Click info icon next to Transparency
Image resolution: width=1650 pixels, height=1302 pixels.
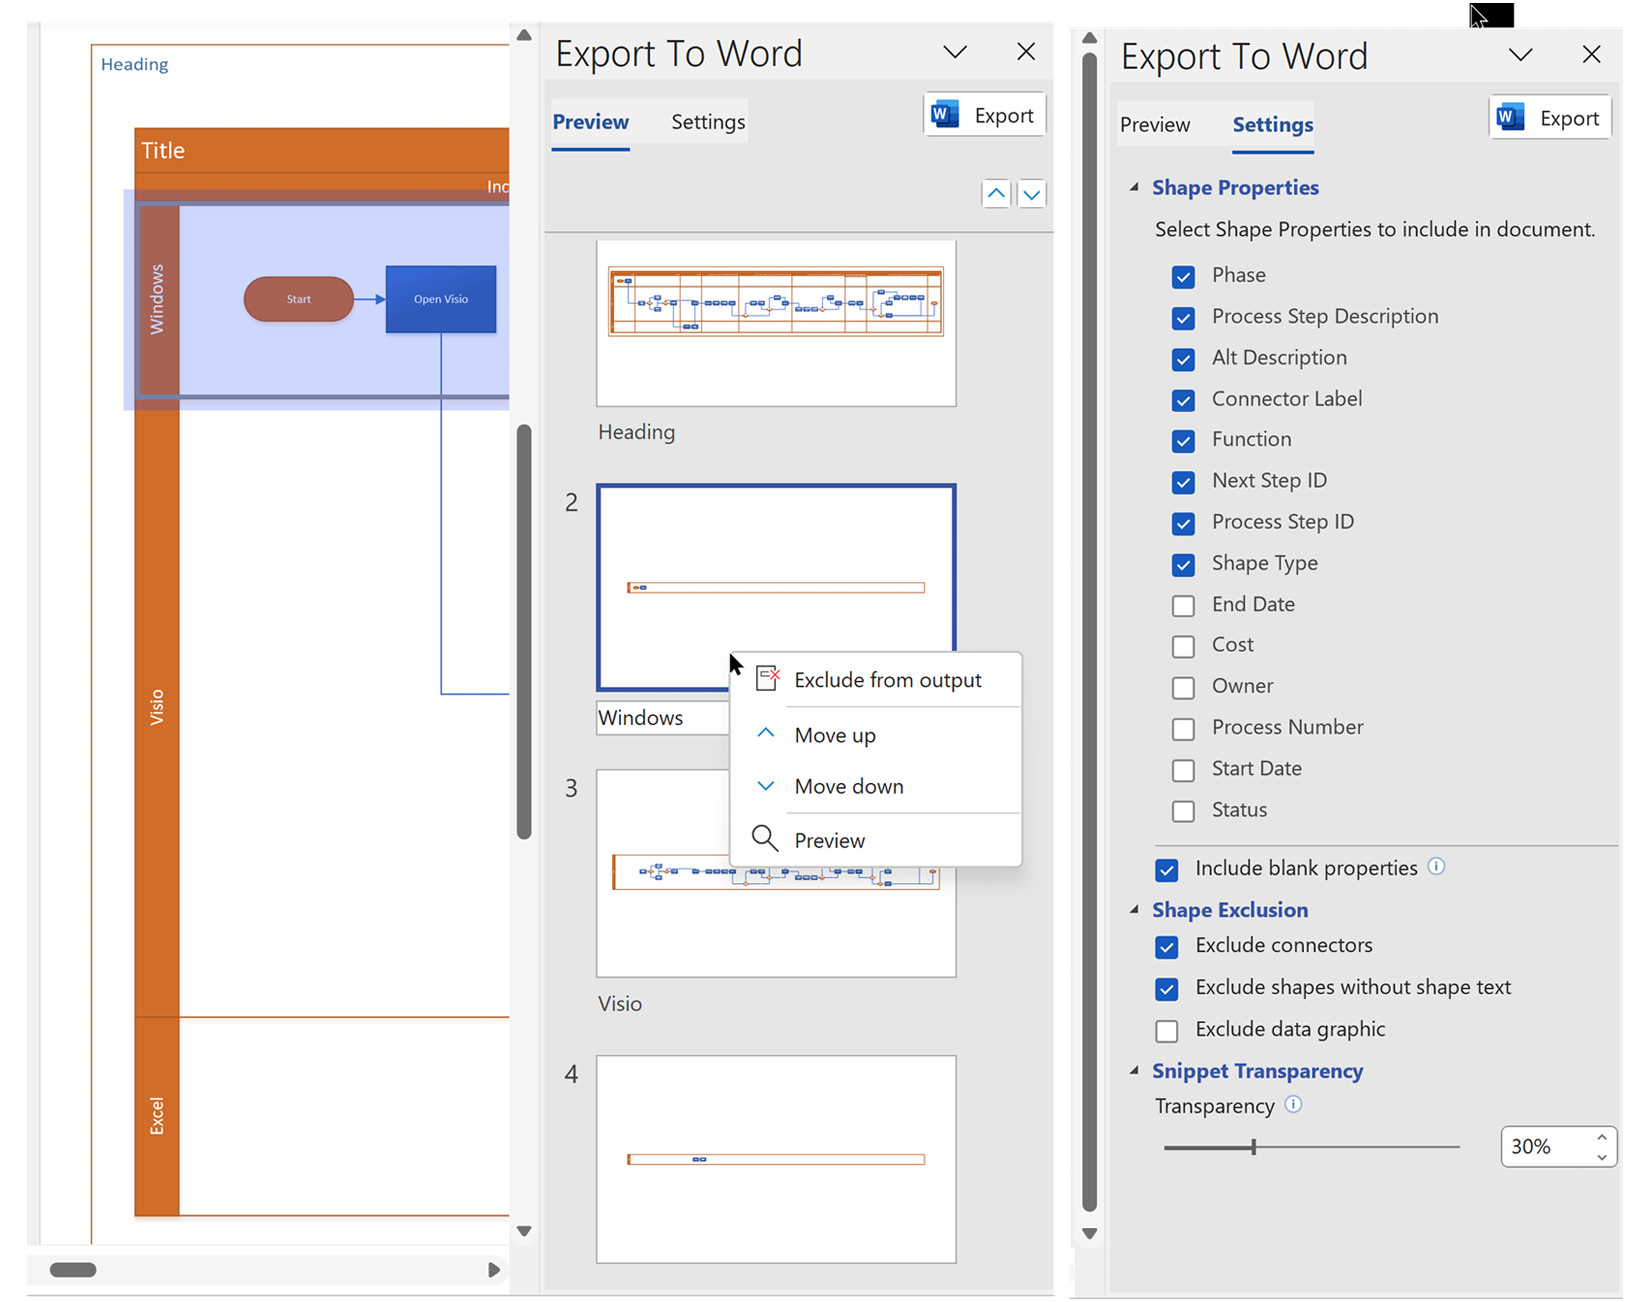point(1293,1104)
